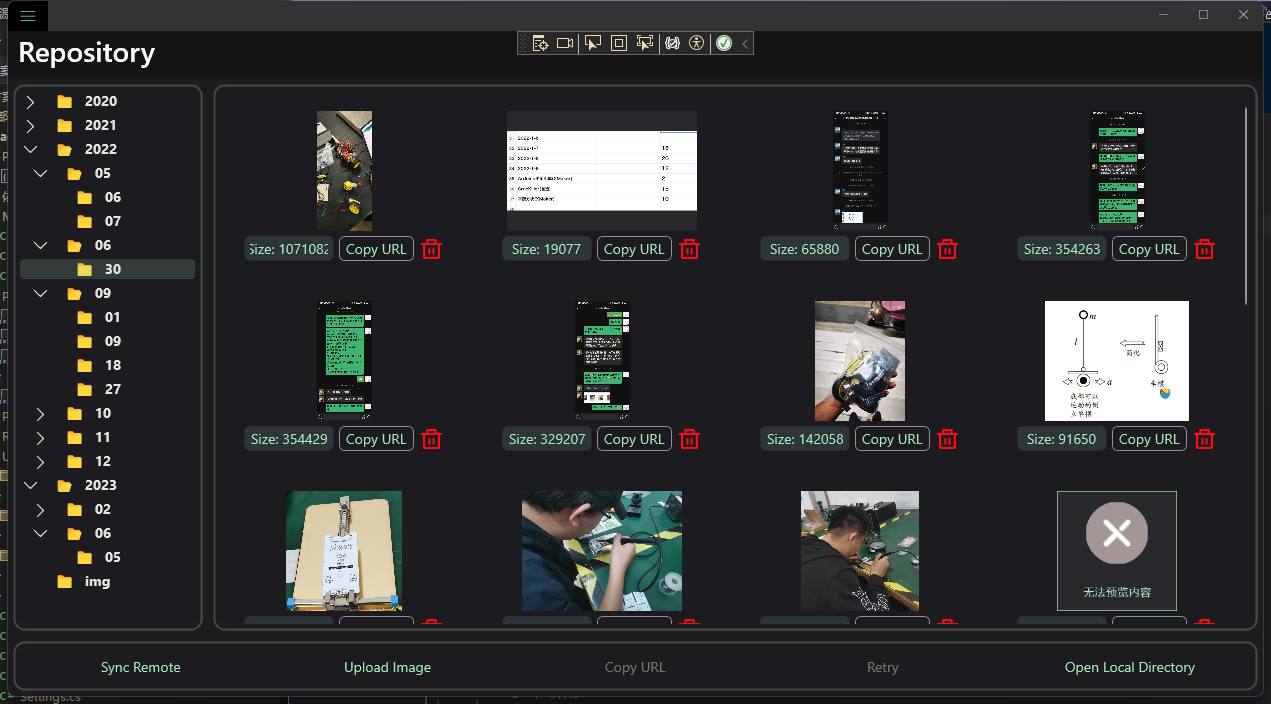Click the Upload Image button
Viewport: 1271px width, 704px height.
(388, 667)
